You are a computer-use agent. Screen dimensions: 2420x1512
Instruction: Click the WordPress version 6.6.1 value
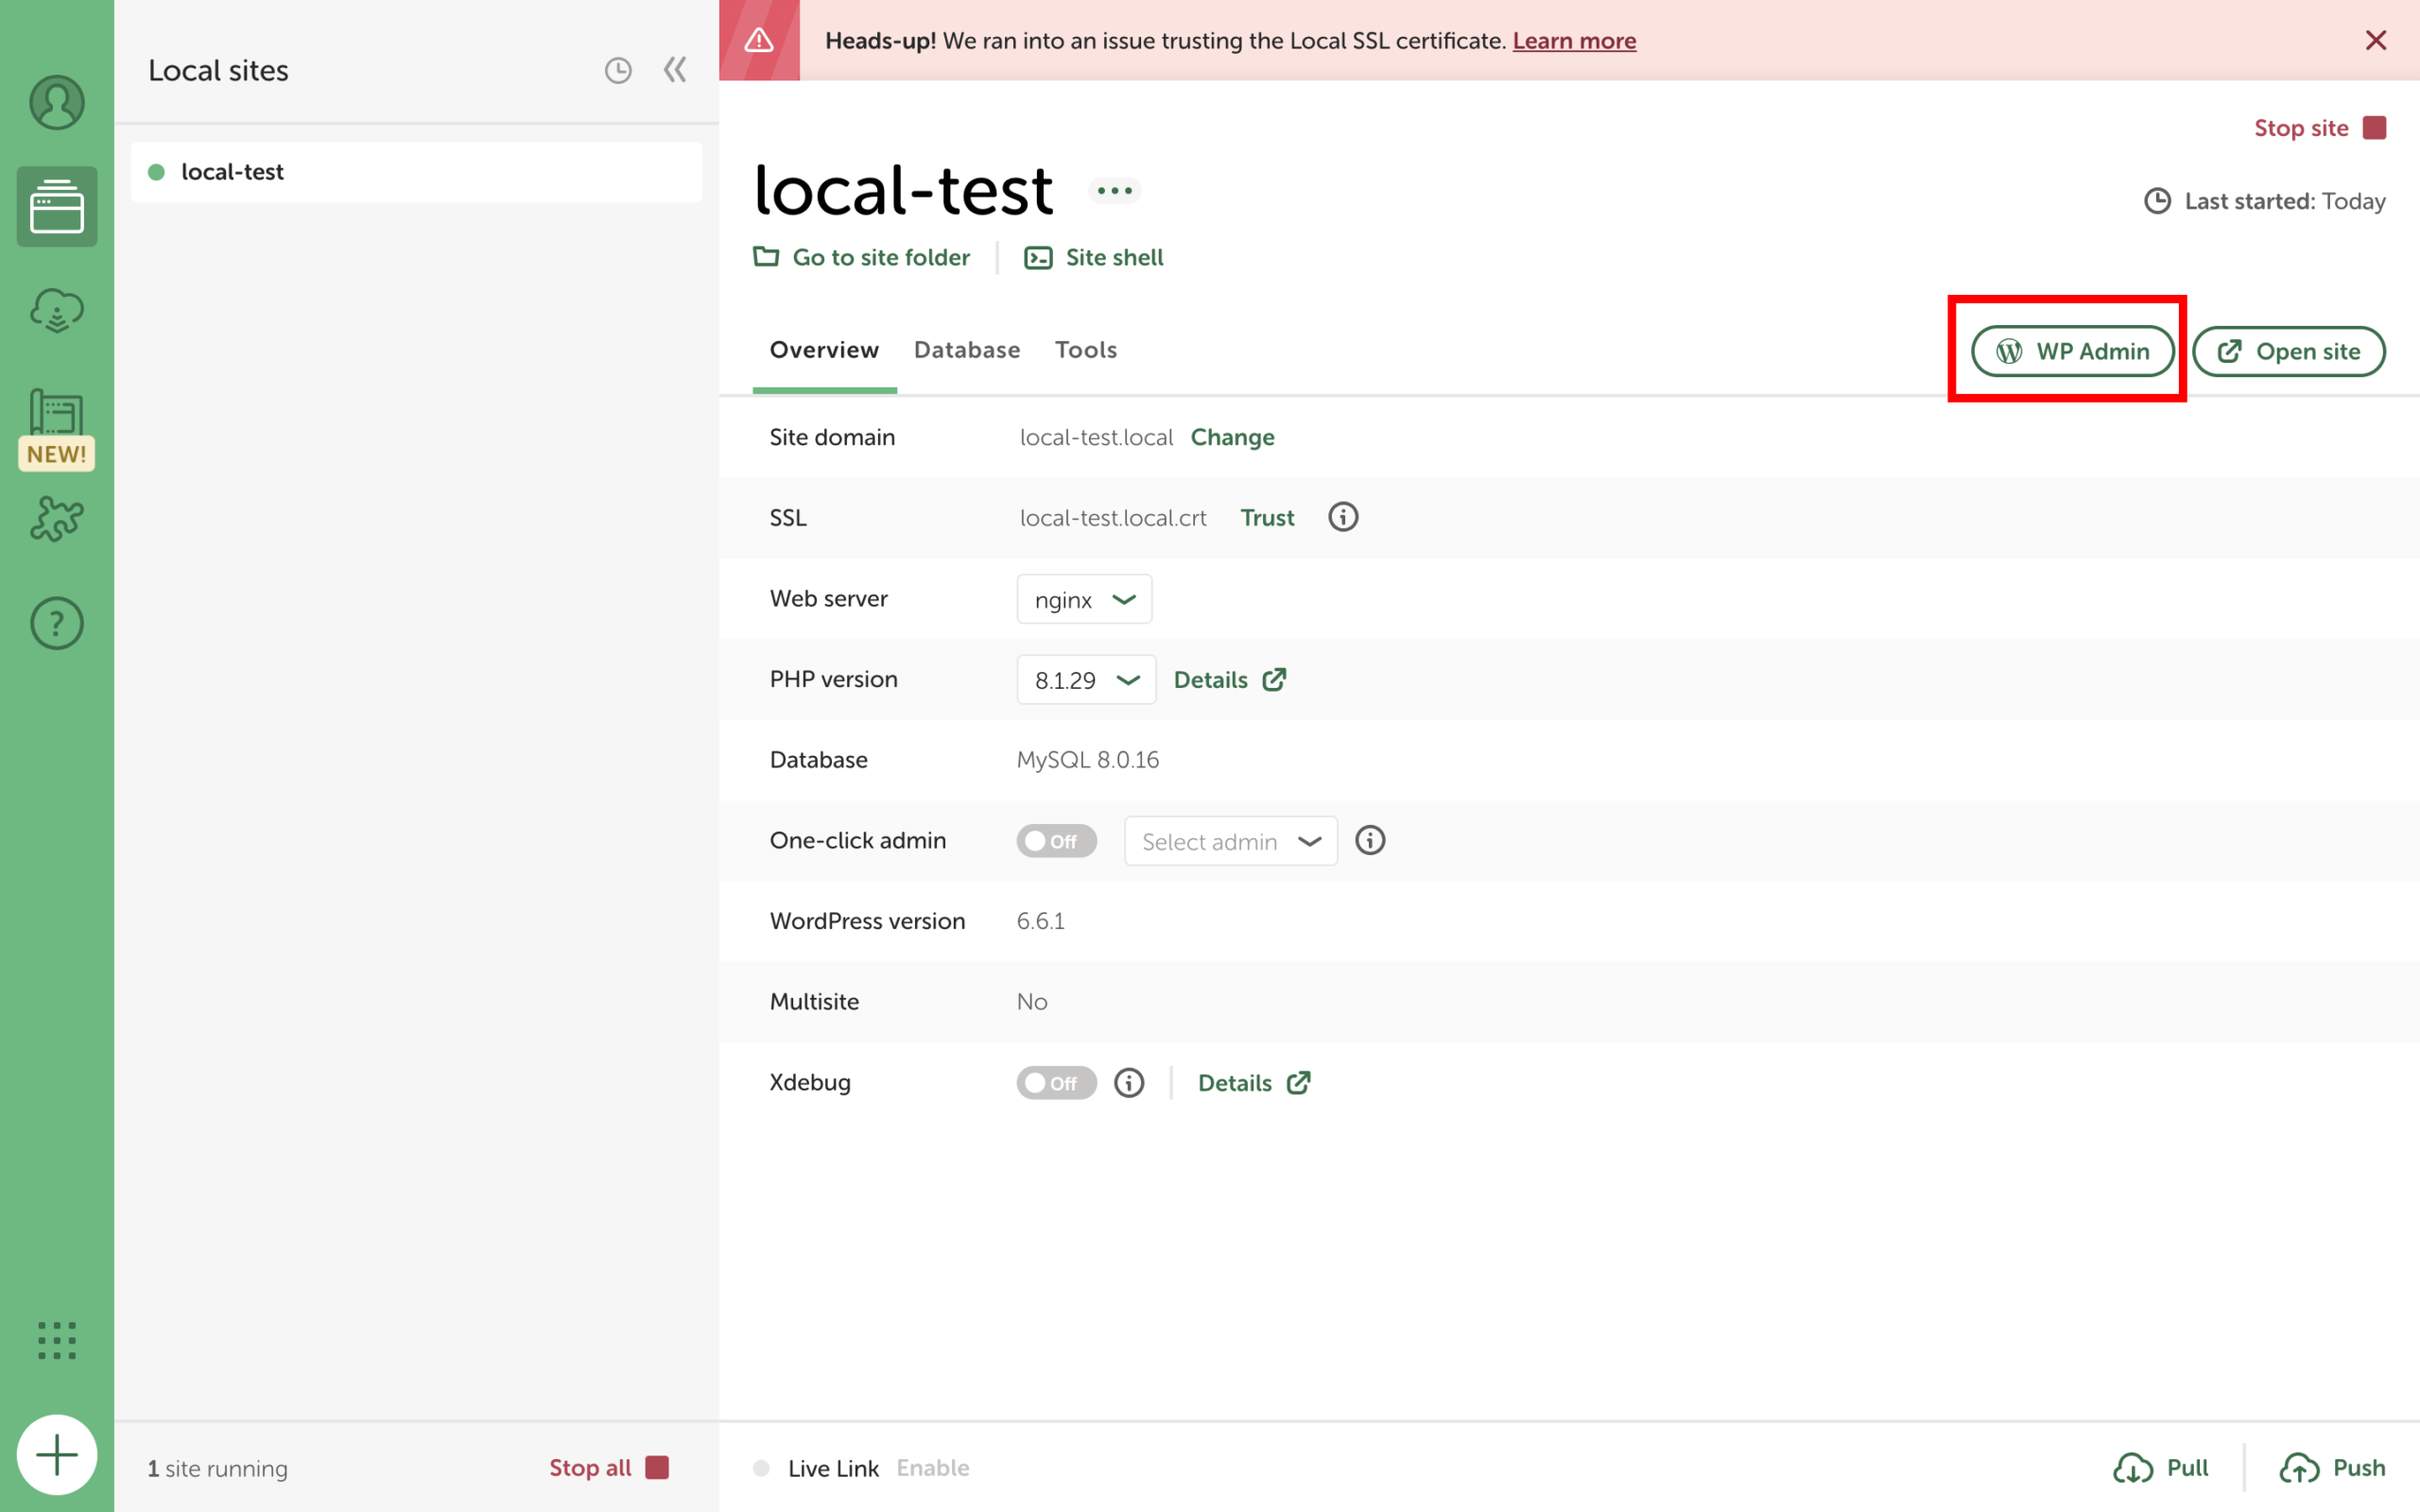(1040, 921)
